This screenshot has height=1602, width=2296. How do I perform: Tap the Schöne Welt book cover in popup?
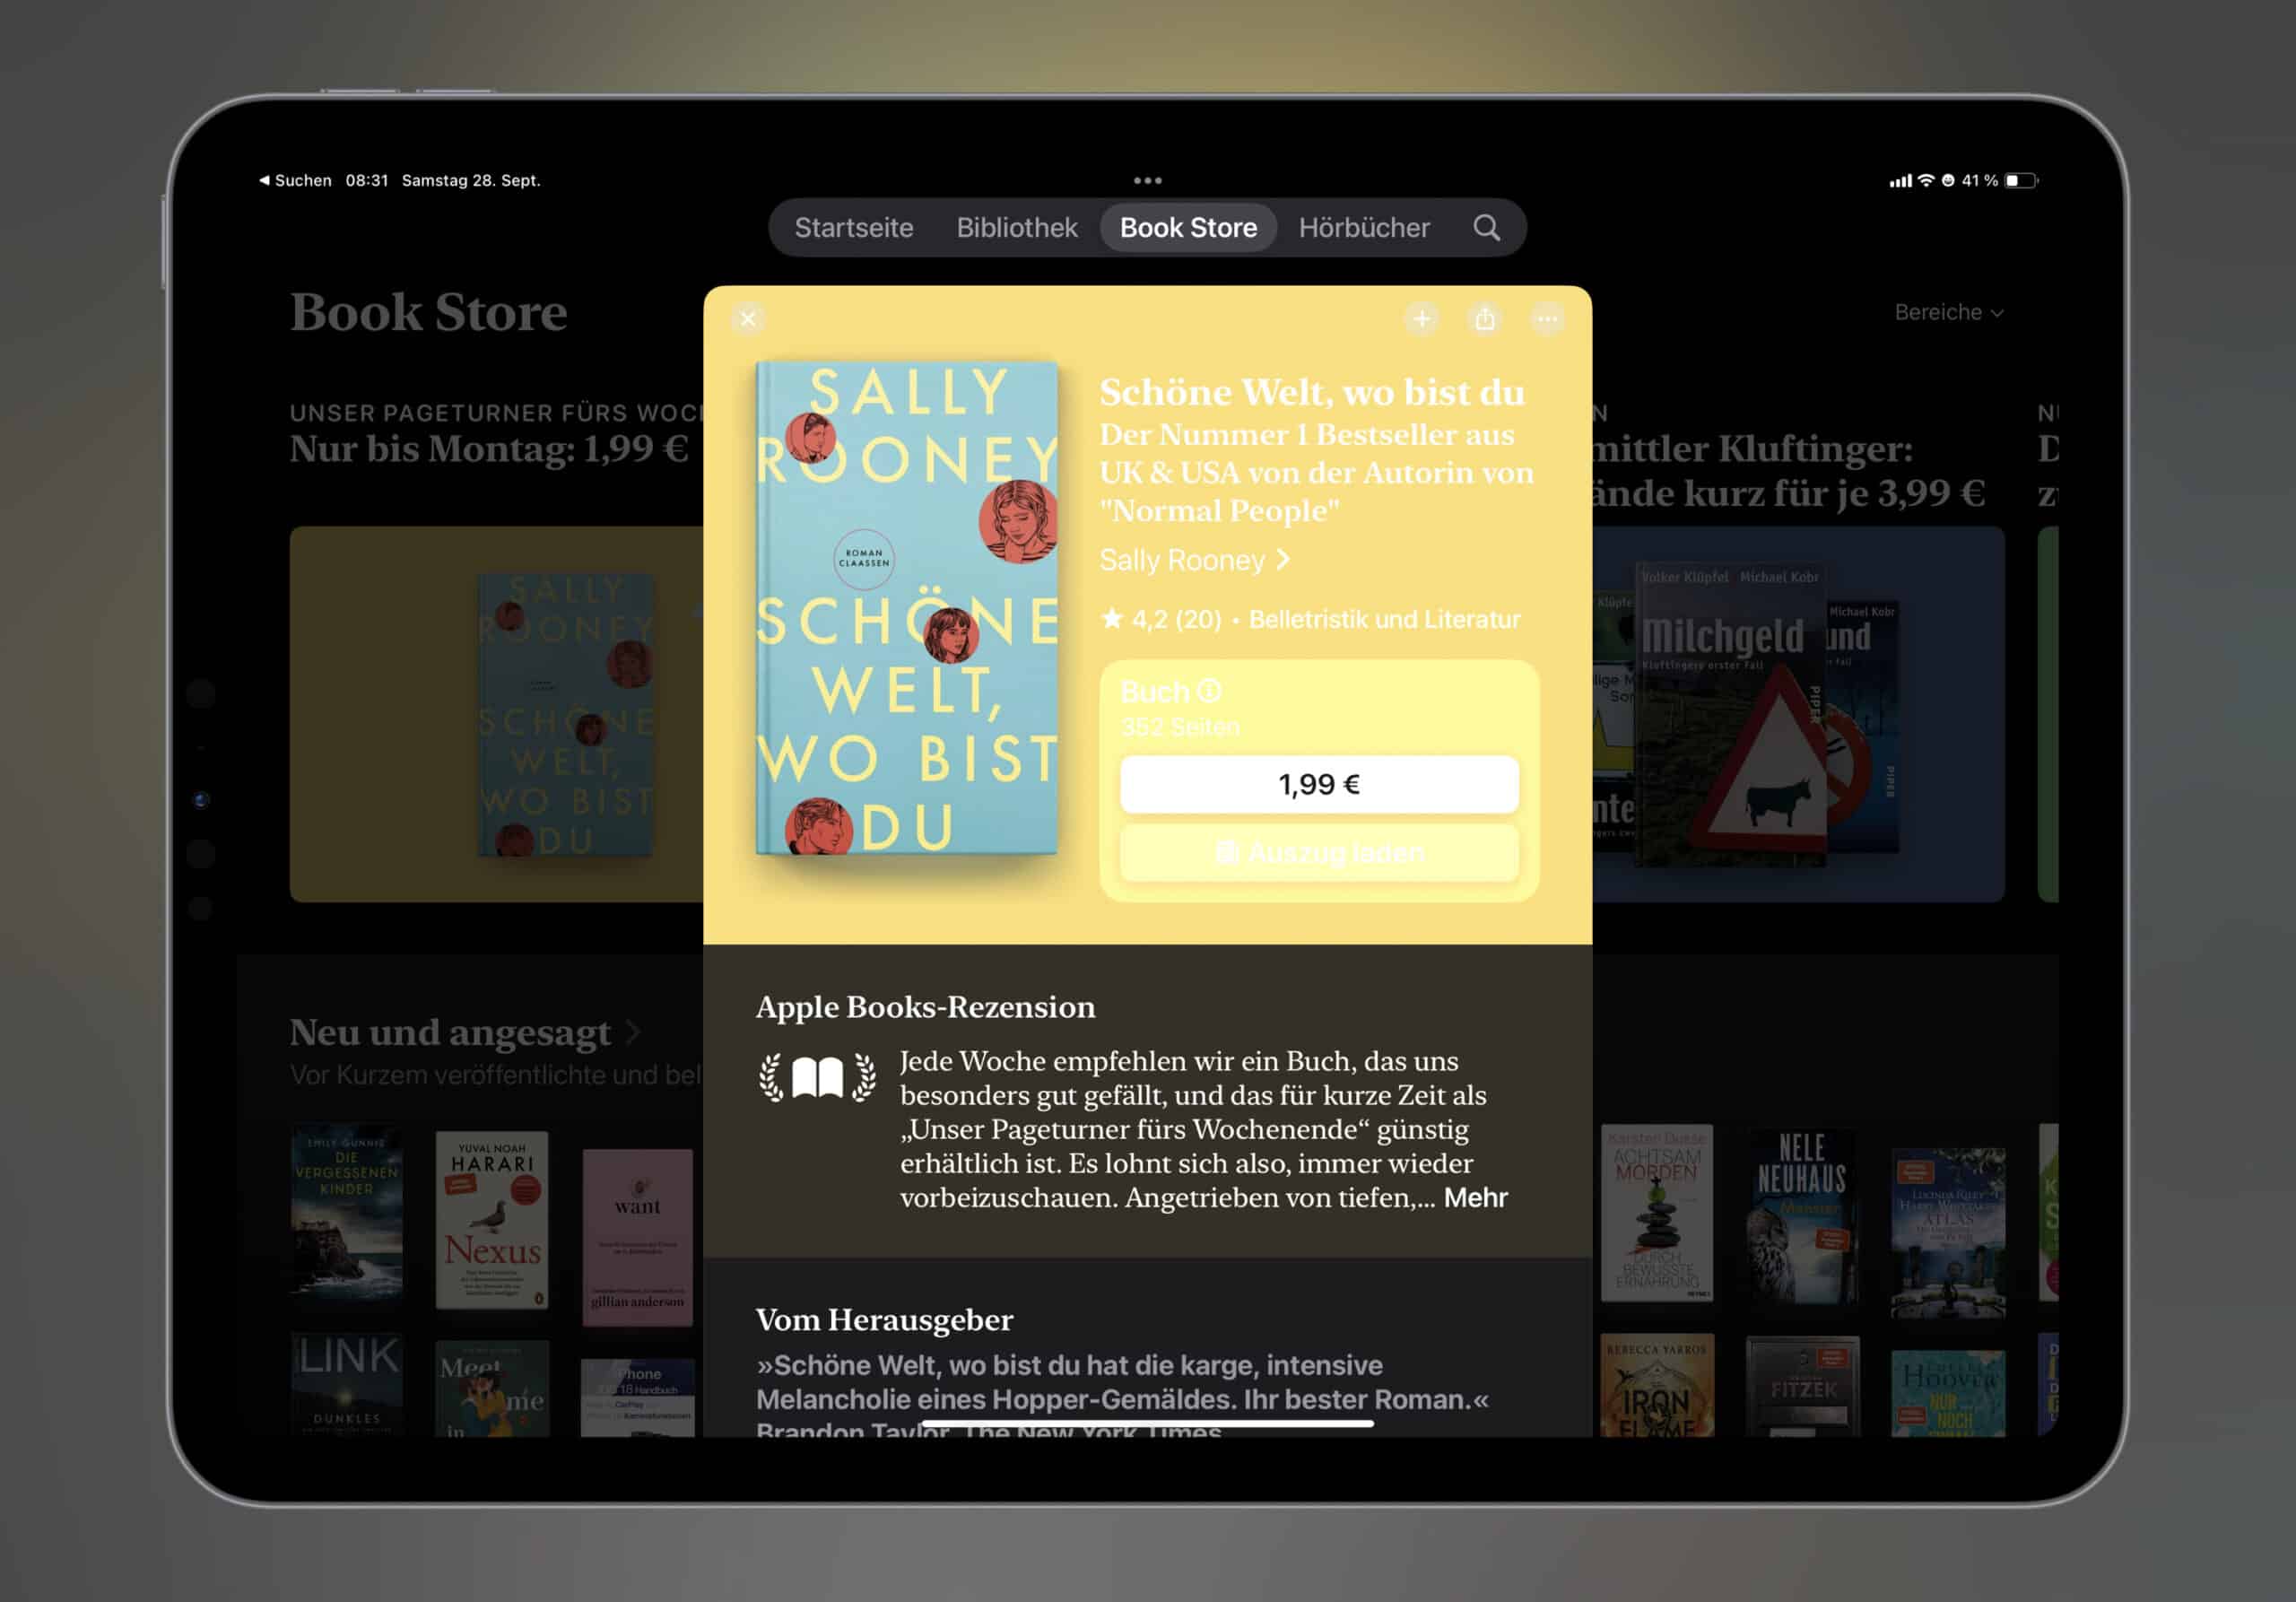(x=906, y=608)
